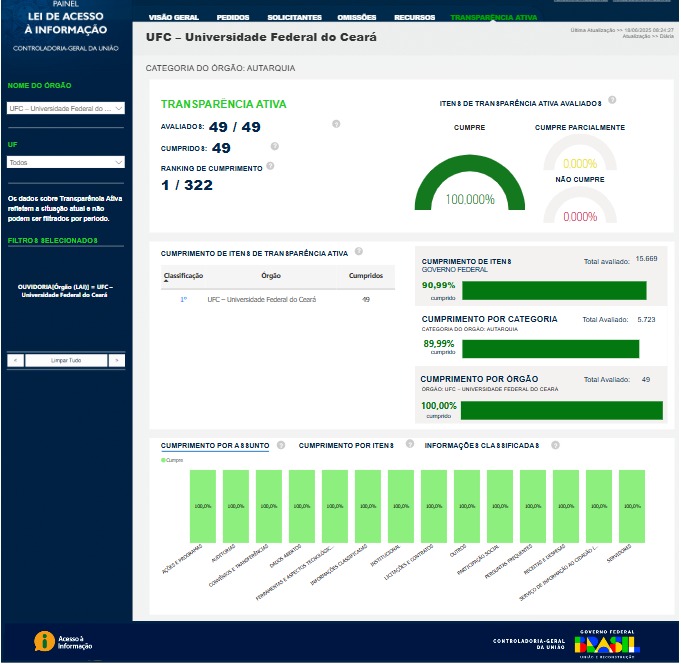Viewport: 681px width, 665px height.
Task: Click the forward-selection arrow beside Limpar Tudo
Action: coord(117,361)
